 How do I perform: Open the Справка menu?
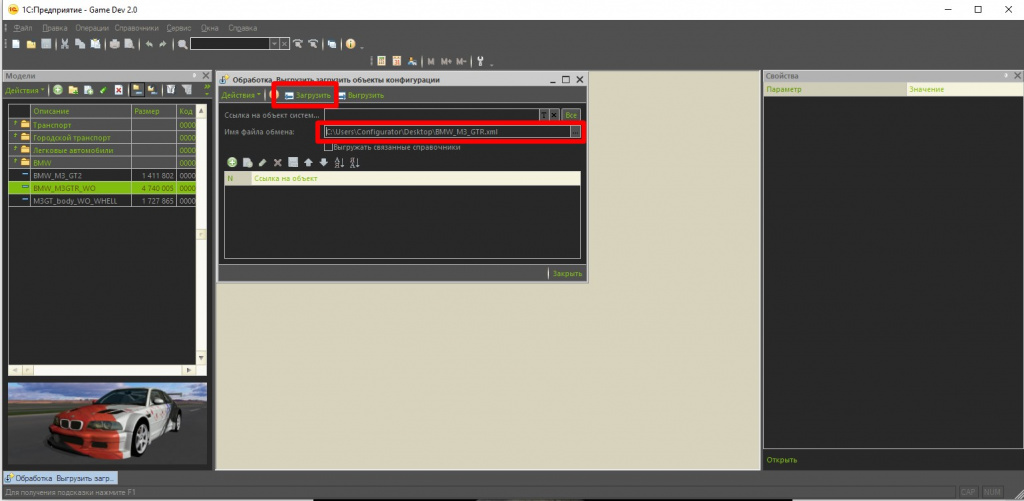click(242, 28)
